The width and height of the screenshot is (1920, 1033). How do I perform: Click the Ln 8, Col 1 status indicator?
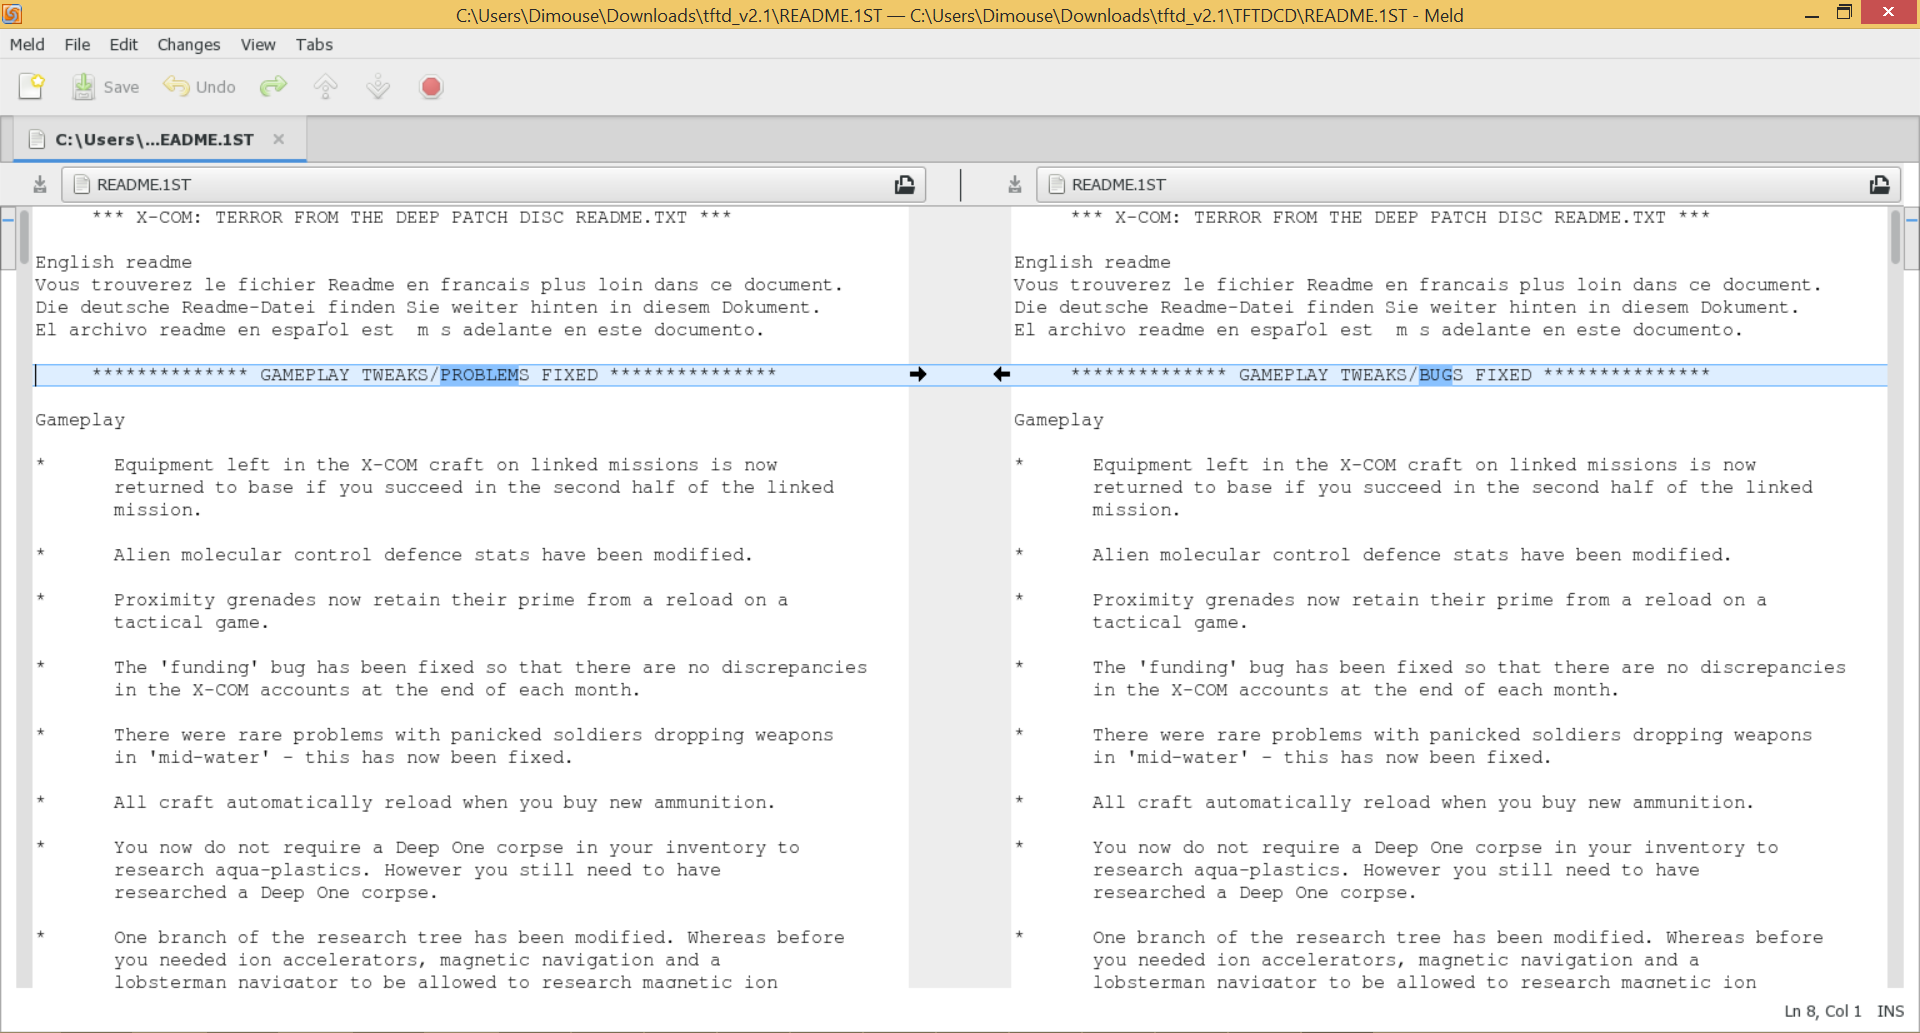1823,1011
